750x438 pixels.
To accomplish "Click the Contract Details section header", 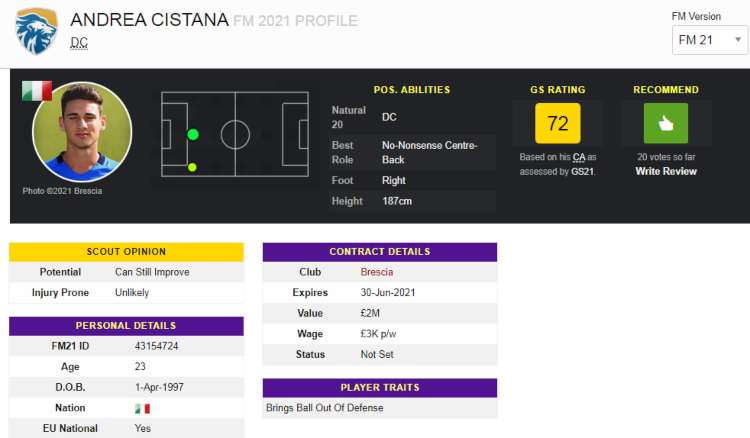I will 379,251.
